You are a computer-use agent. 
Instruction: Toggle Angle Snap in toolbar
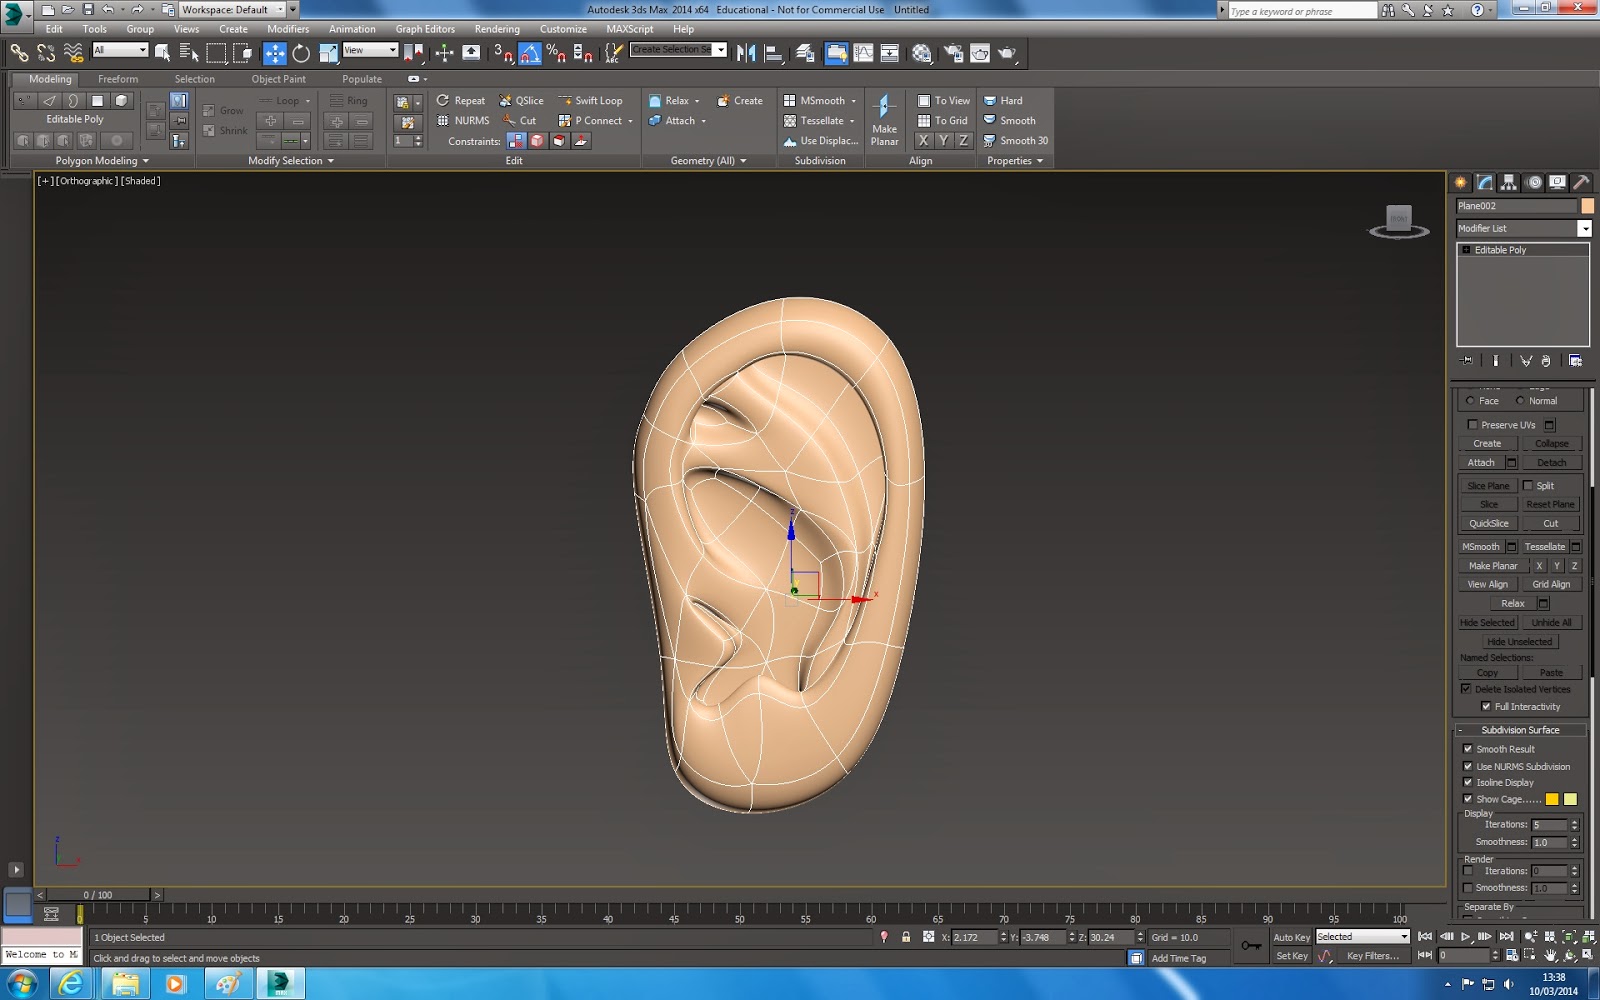[x=530, y=53]
